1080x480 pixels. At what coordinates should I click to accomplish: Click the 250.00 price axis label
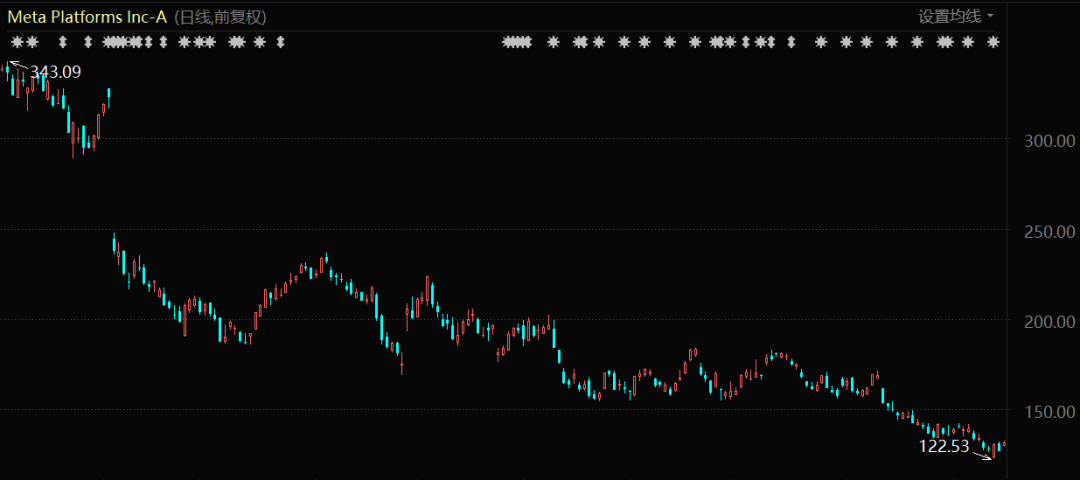[1051, 231]
